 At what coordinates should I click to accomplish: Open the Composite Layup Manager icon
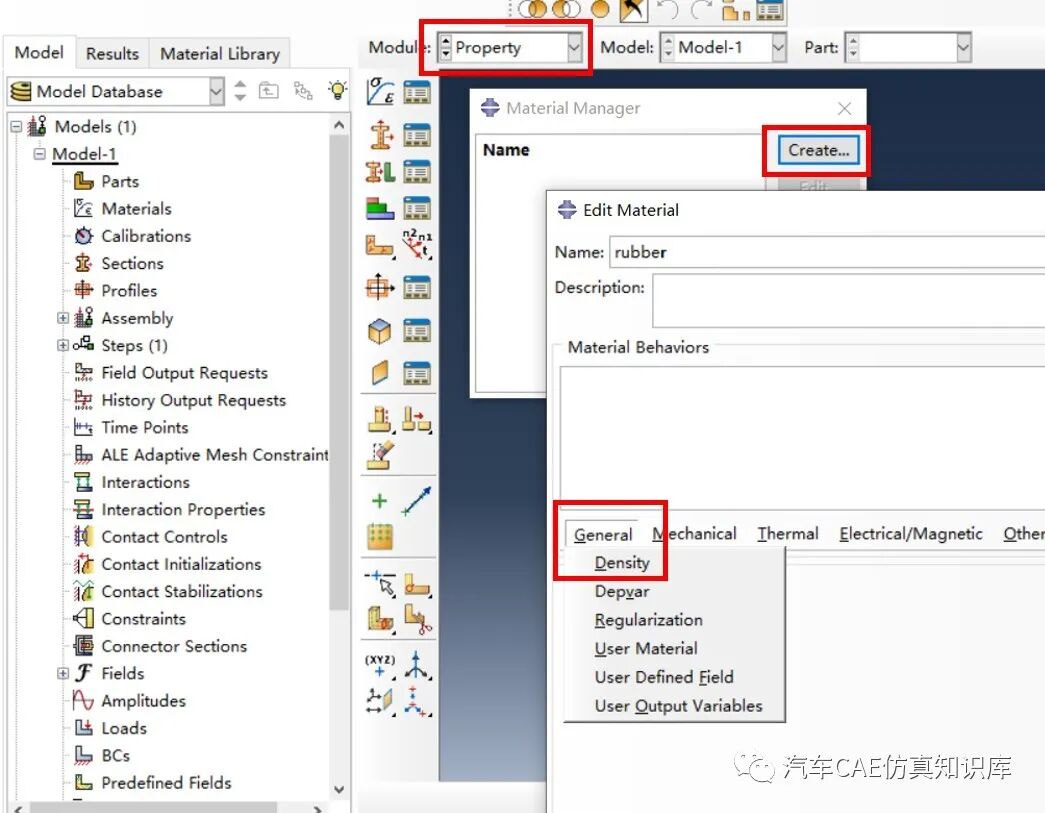417,208
